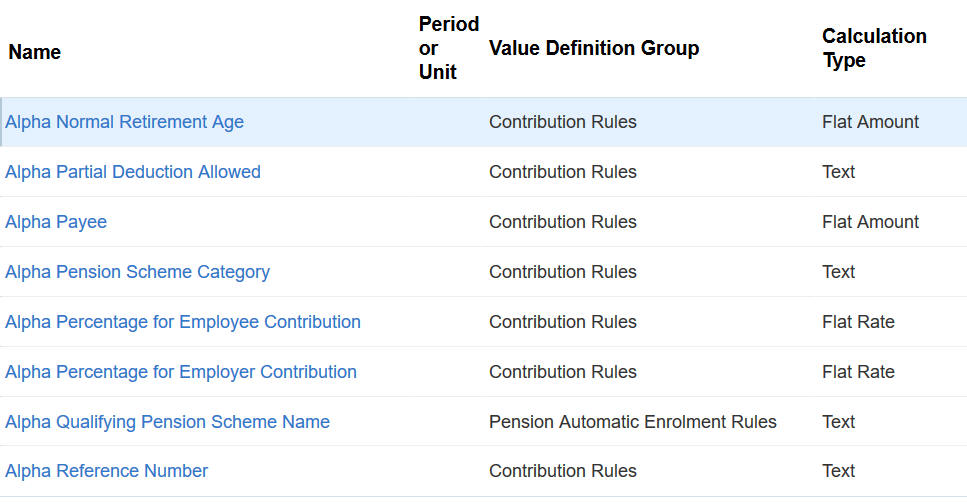Image resolution: width=967 pixels, height=504 pixels.
Task: Click Contribution Rules in Alpha Pension Scheme Category row
Action: [x=562, y=272]
